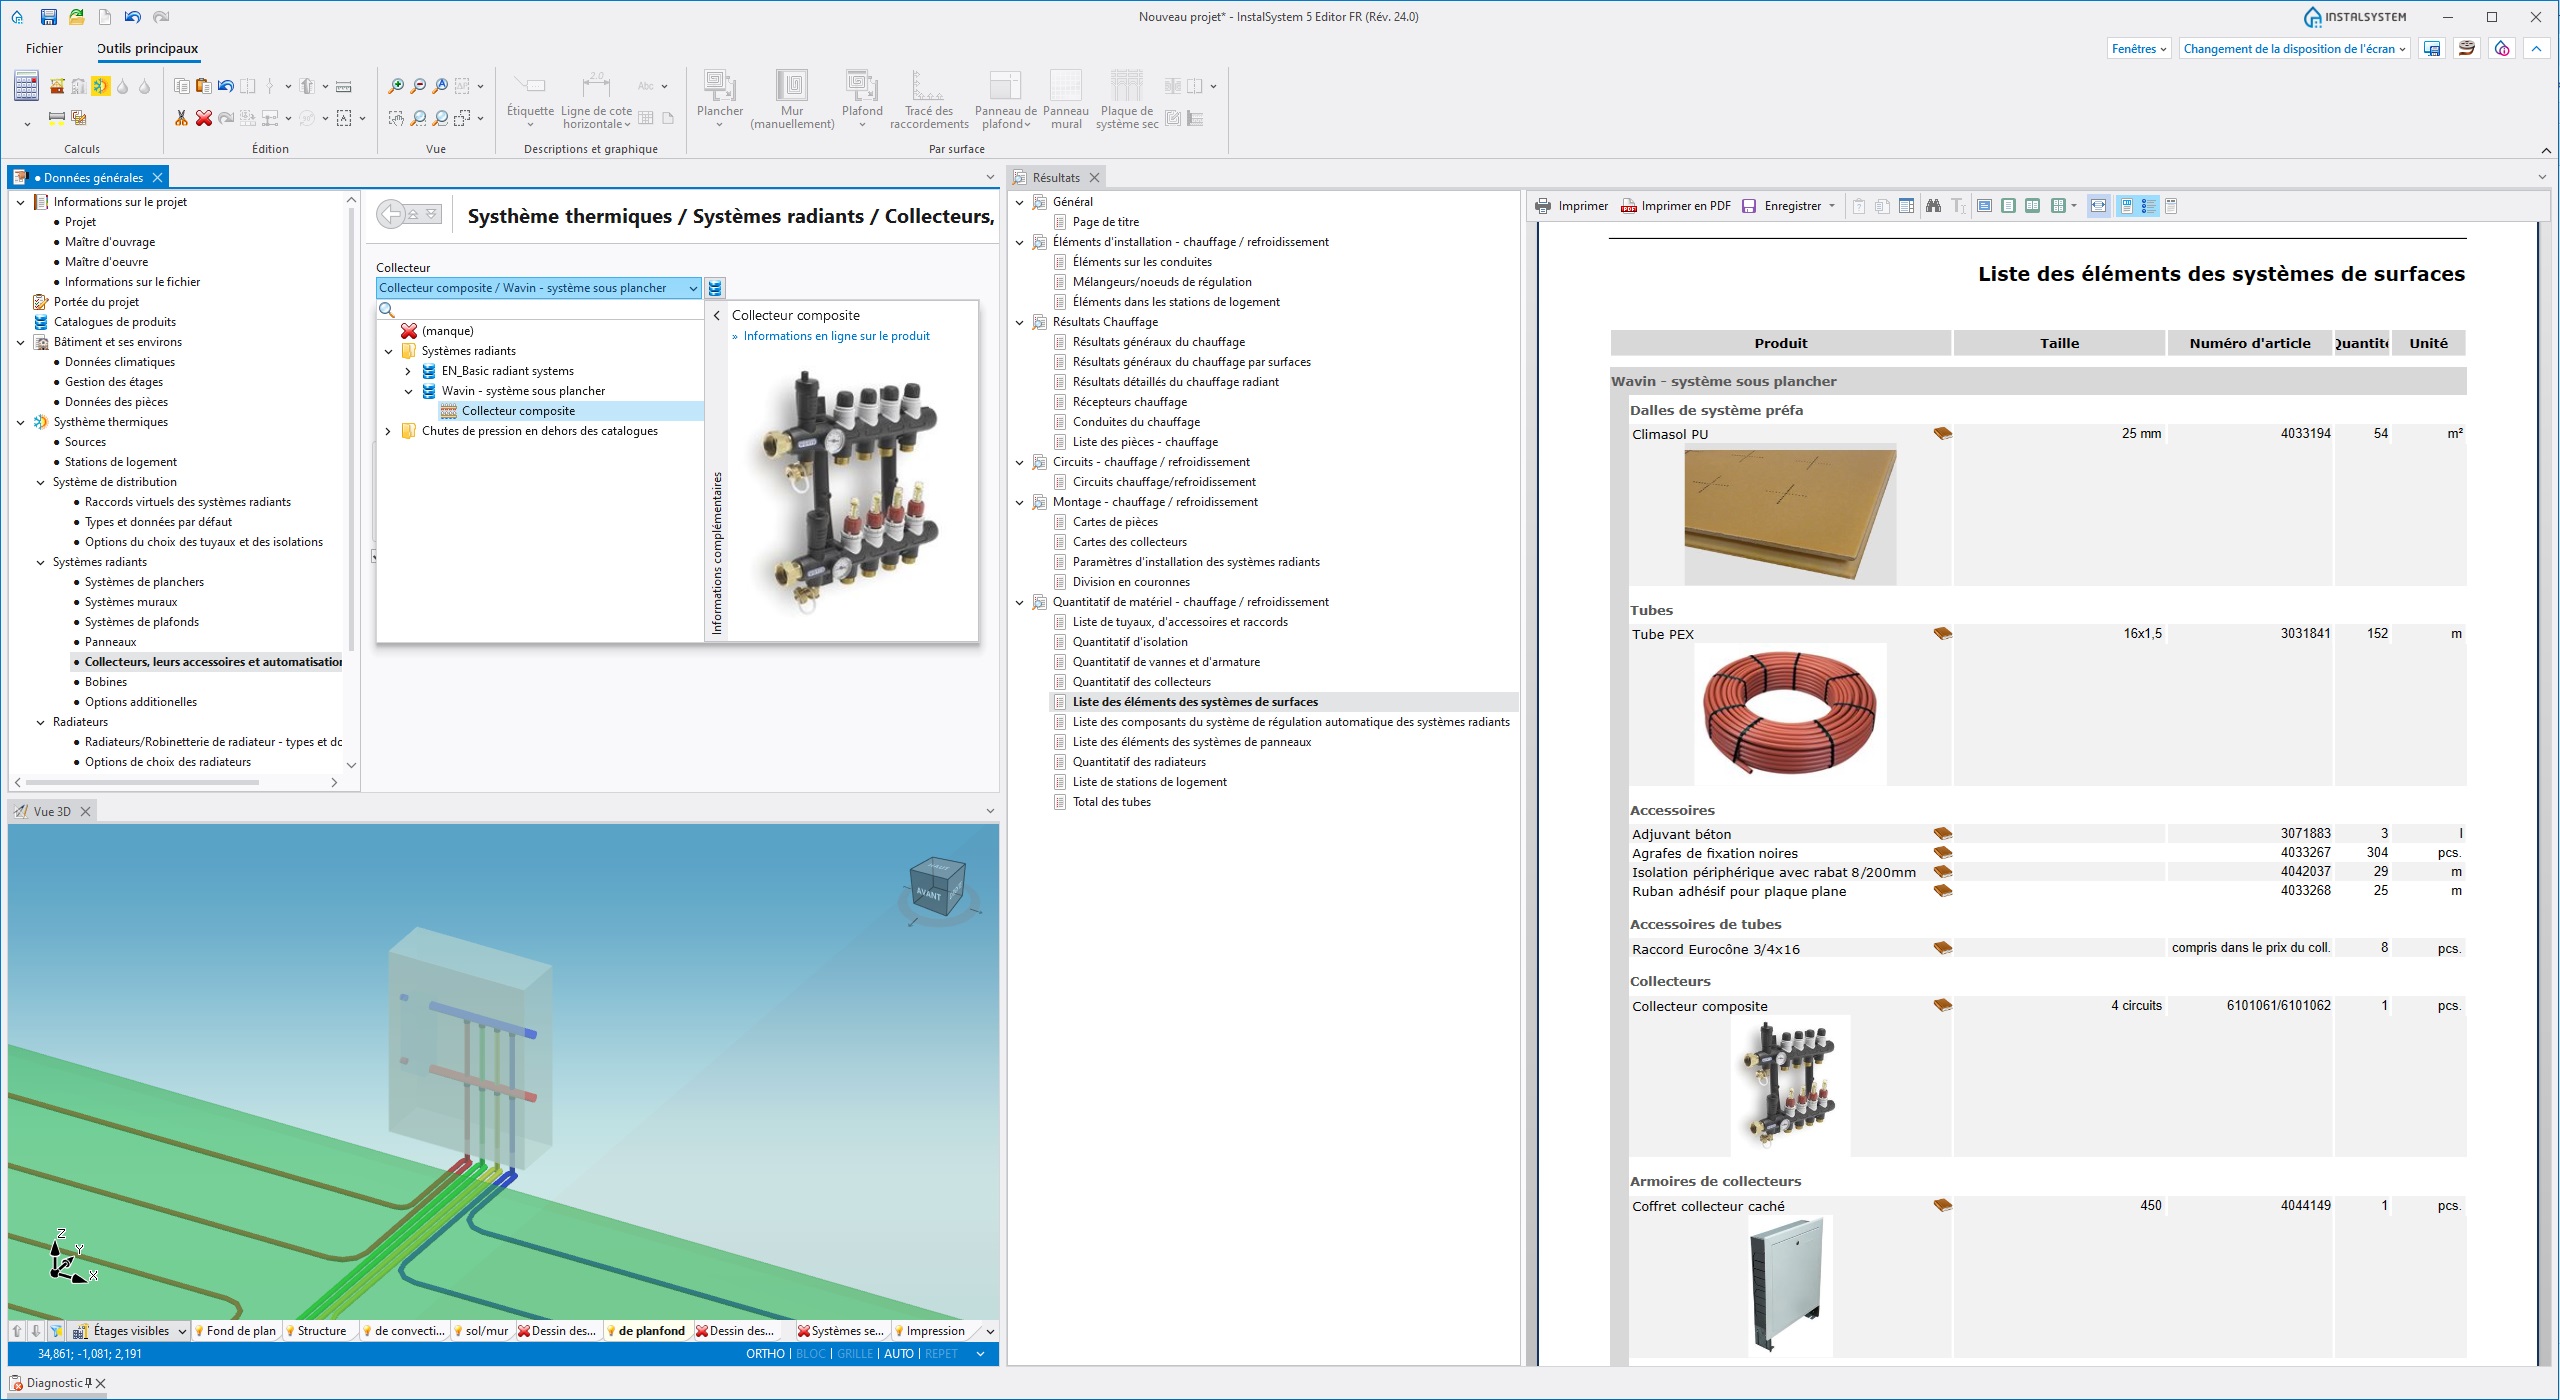Click the Paste clipboard icon in Édition
This screenshot has width=2560, height=1400.
coord(203,86)
